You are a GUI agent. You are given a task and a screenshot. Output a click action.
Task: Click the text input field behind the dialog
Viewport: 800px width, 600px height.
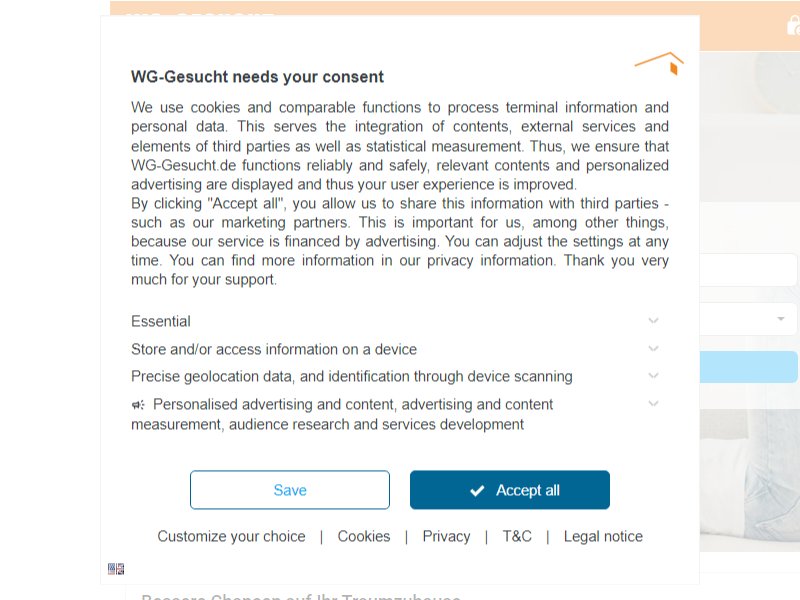click(748, 270)
